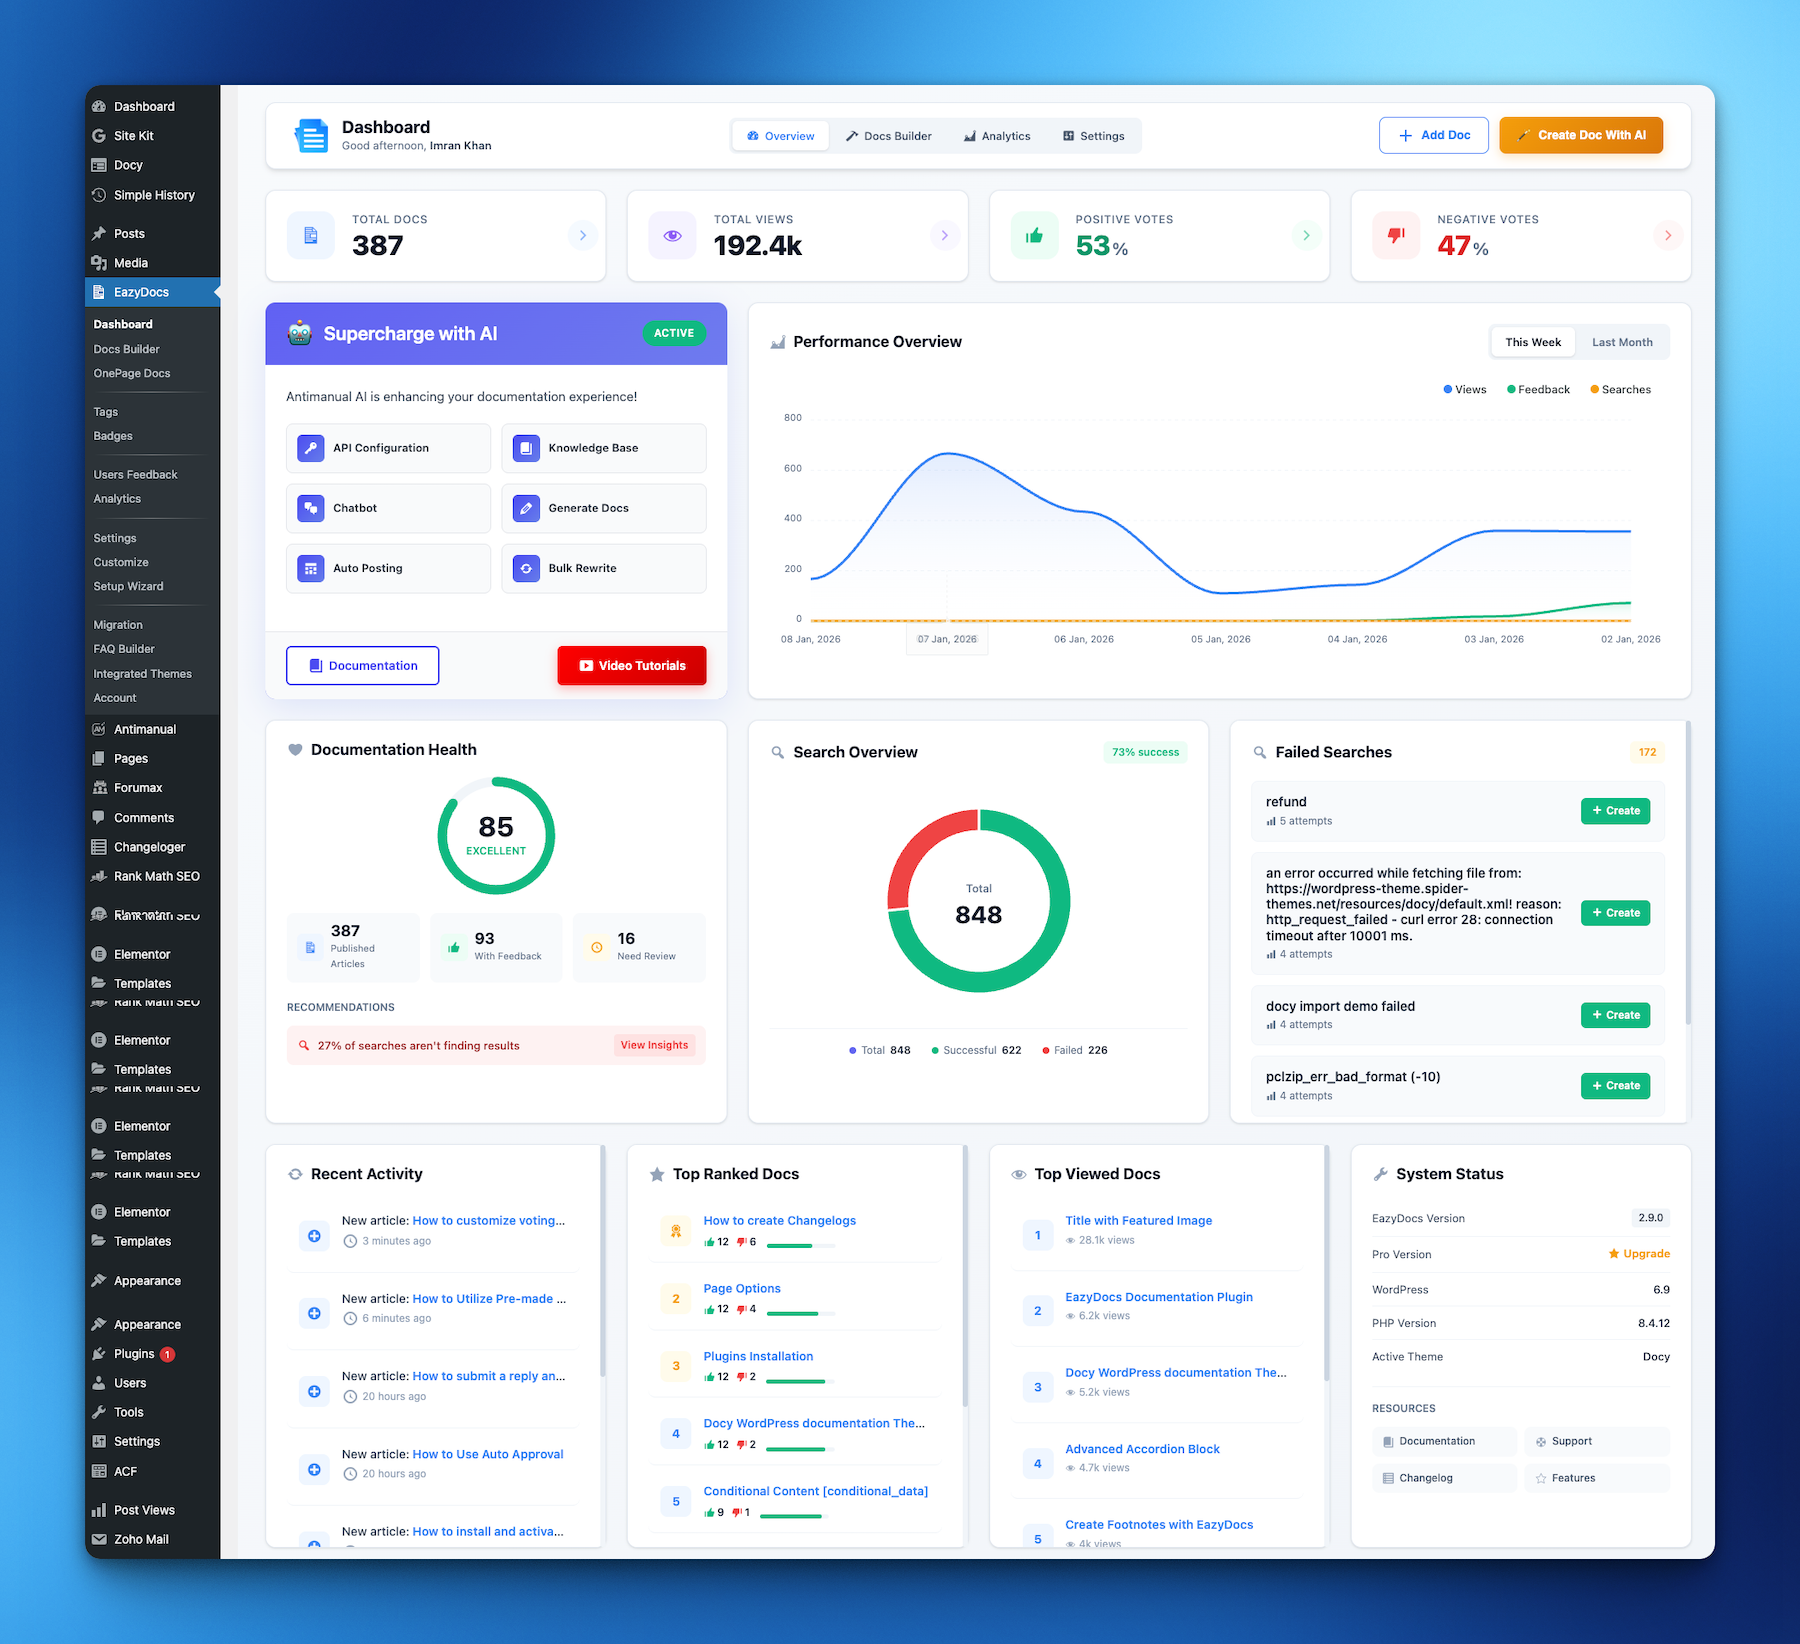
Task: Expand the Total Docs card details
Action: [583, 235]
